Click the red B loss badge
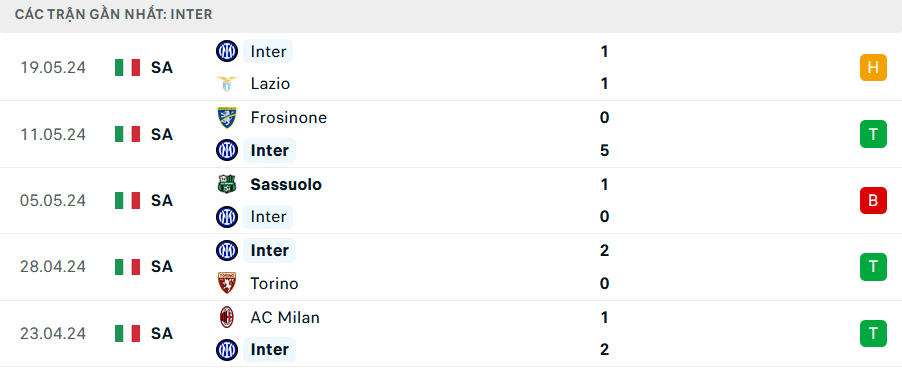Viewport: 902px width, 374px height. (x=873, y=200)
